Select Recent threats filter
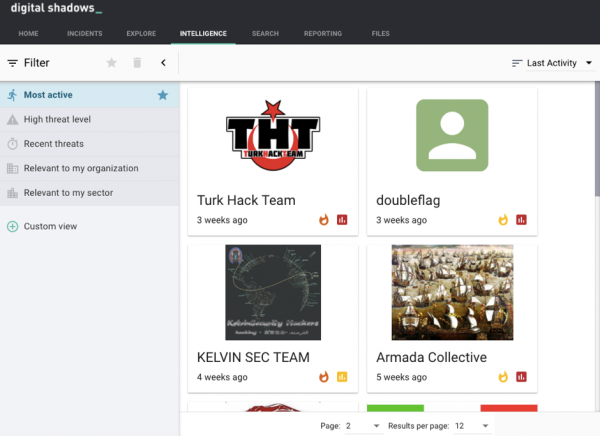The image size is (600, 436). pos(90,144)
